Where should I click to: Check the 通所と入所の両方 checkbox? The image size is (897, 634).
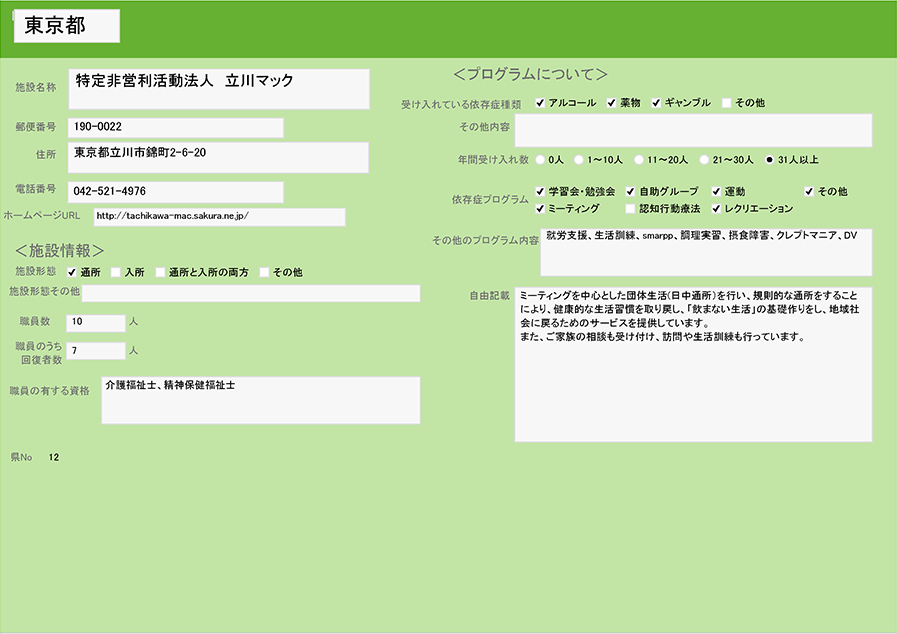(x=160, y=272)
